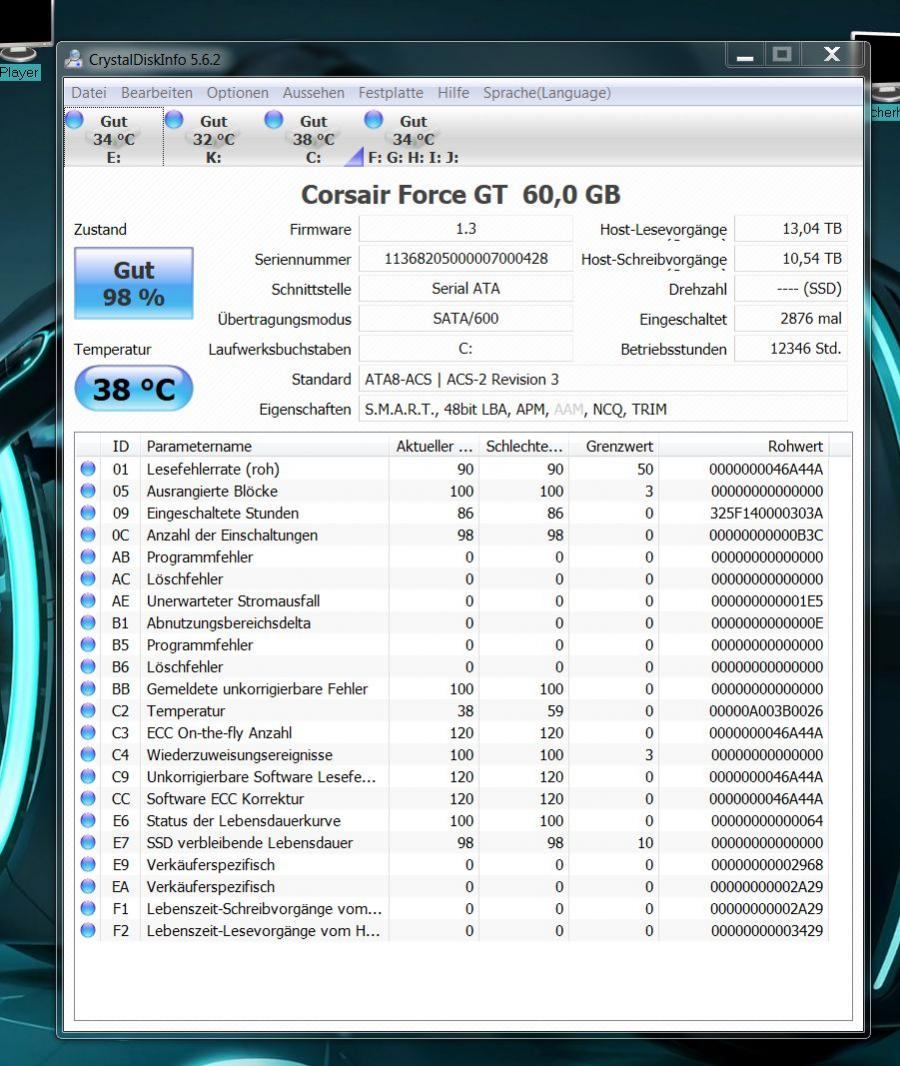Click the blue status orb for drive C:
This screenshot has width=900, height=1066.
click(274, 120)
